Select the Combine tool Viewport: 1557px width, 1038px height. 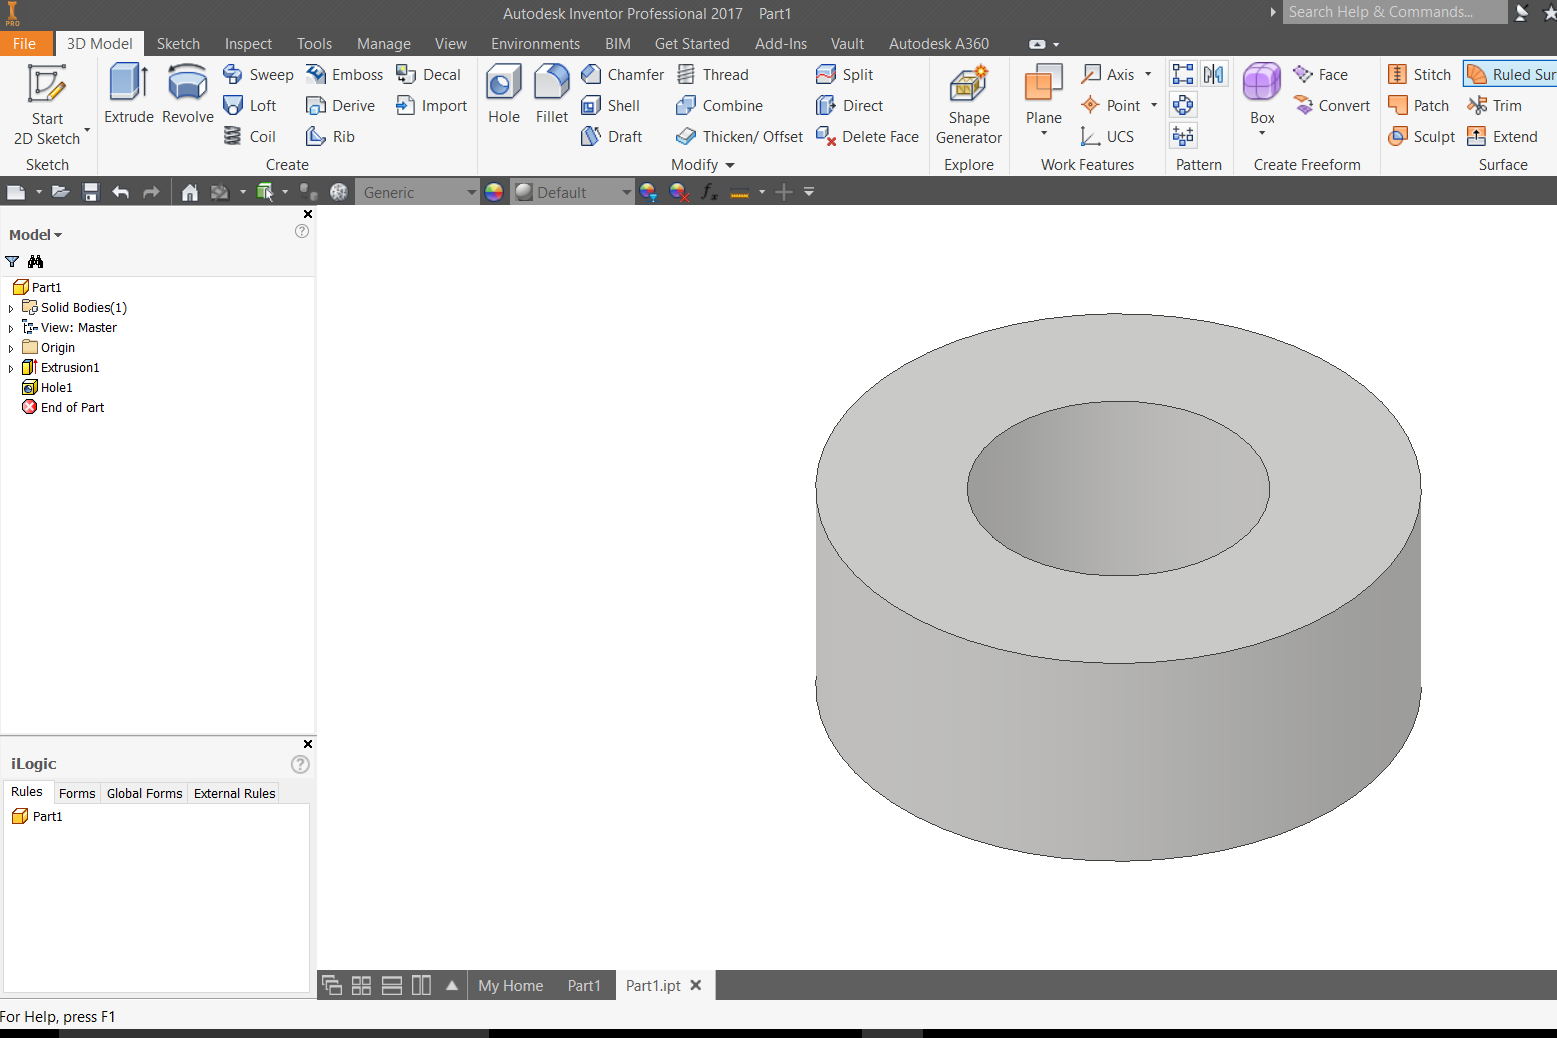coord(719,106)
